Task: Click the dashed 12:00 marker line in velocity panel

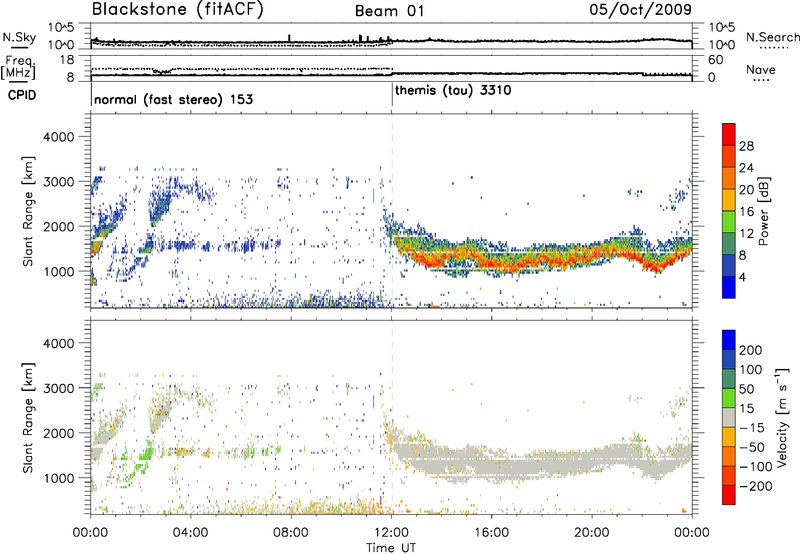Action: (x=392, y=416)
